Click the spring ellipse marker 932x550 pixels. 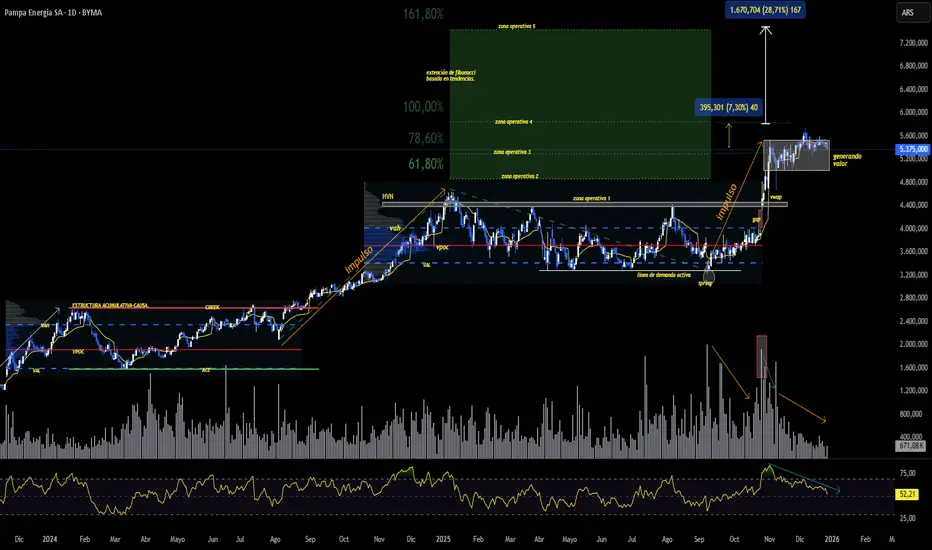coord(709,275)
